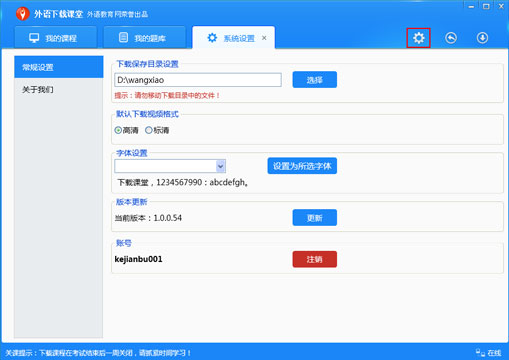Expand the font selection dropdown arrow
509x360 pixels.
(220, 166)
